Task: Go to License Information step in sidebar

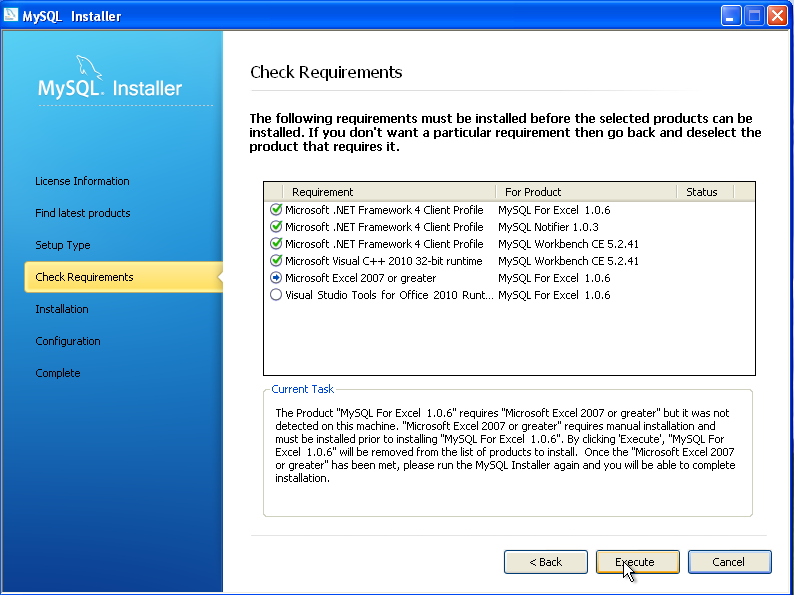Action: [x=82, y=181]
